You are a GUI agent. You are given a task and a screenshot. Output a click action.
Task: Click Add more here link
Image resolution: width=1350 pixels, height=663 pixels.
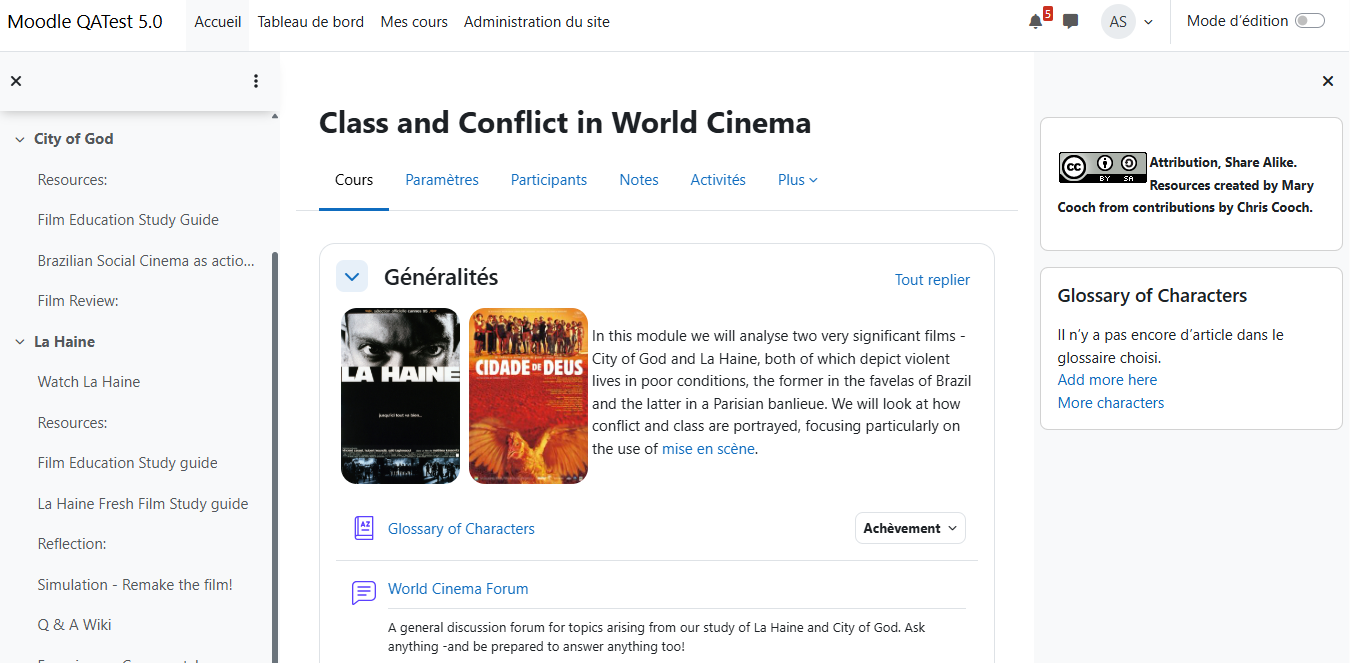tap(1107, 380)
